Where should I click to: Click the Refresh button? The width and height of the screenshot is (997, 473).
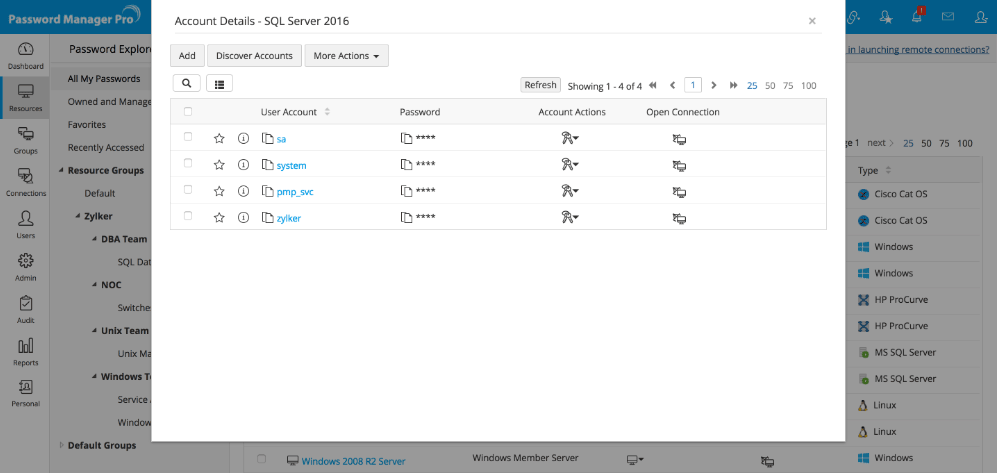[x=540, y=85]
